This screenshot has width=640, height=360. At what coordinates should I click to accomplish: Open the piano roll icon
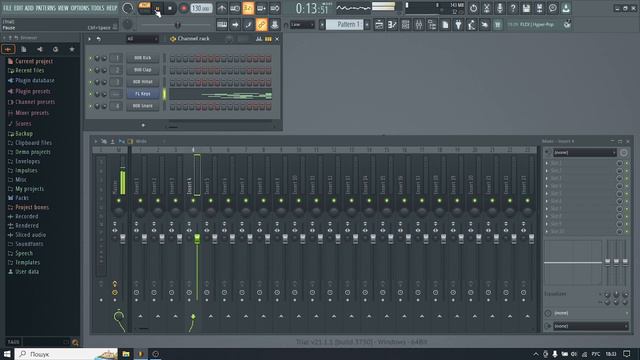392,25
